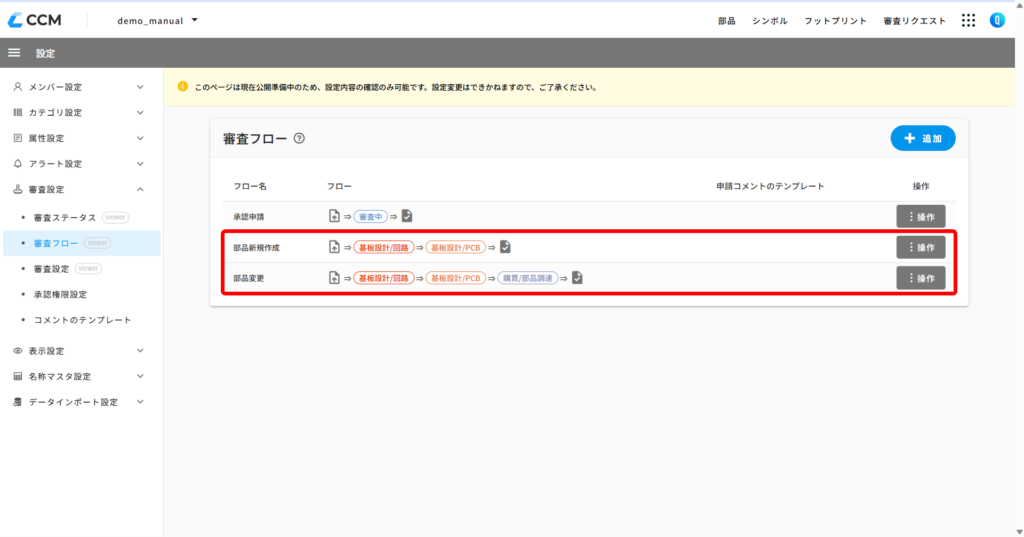Image resolution: width=1024 pixels, height=537 pixels.
Task: Expand カテゴリ設定 chevron
Action: pyautogui.click(x=140, y=112)
